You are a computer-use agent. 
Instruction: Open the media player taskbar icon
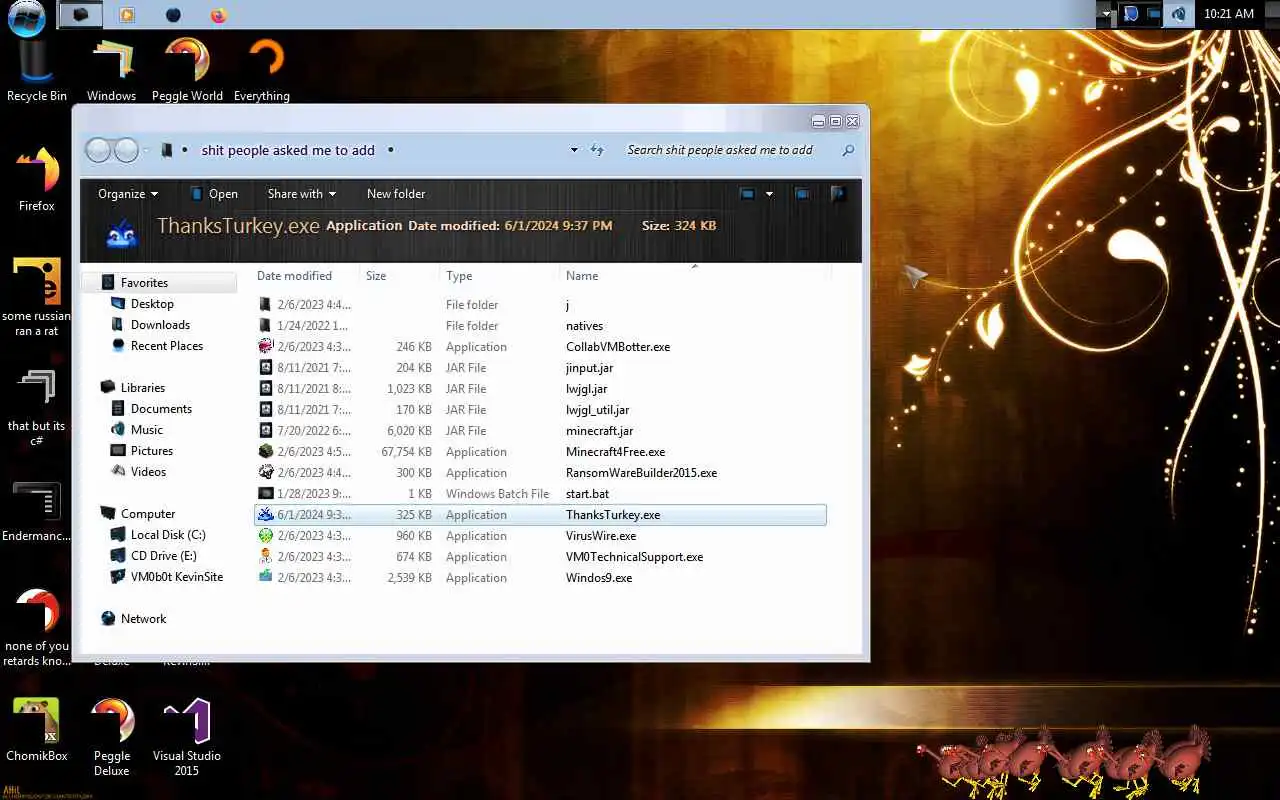(x=126, y=15)
